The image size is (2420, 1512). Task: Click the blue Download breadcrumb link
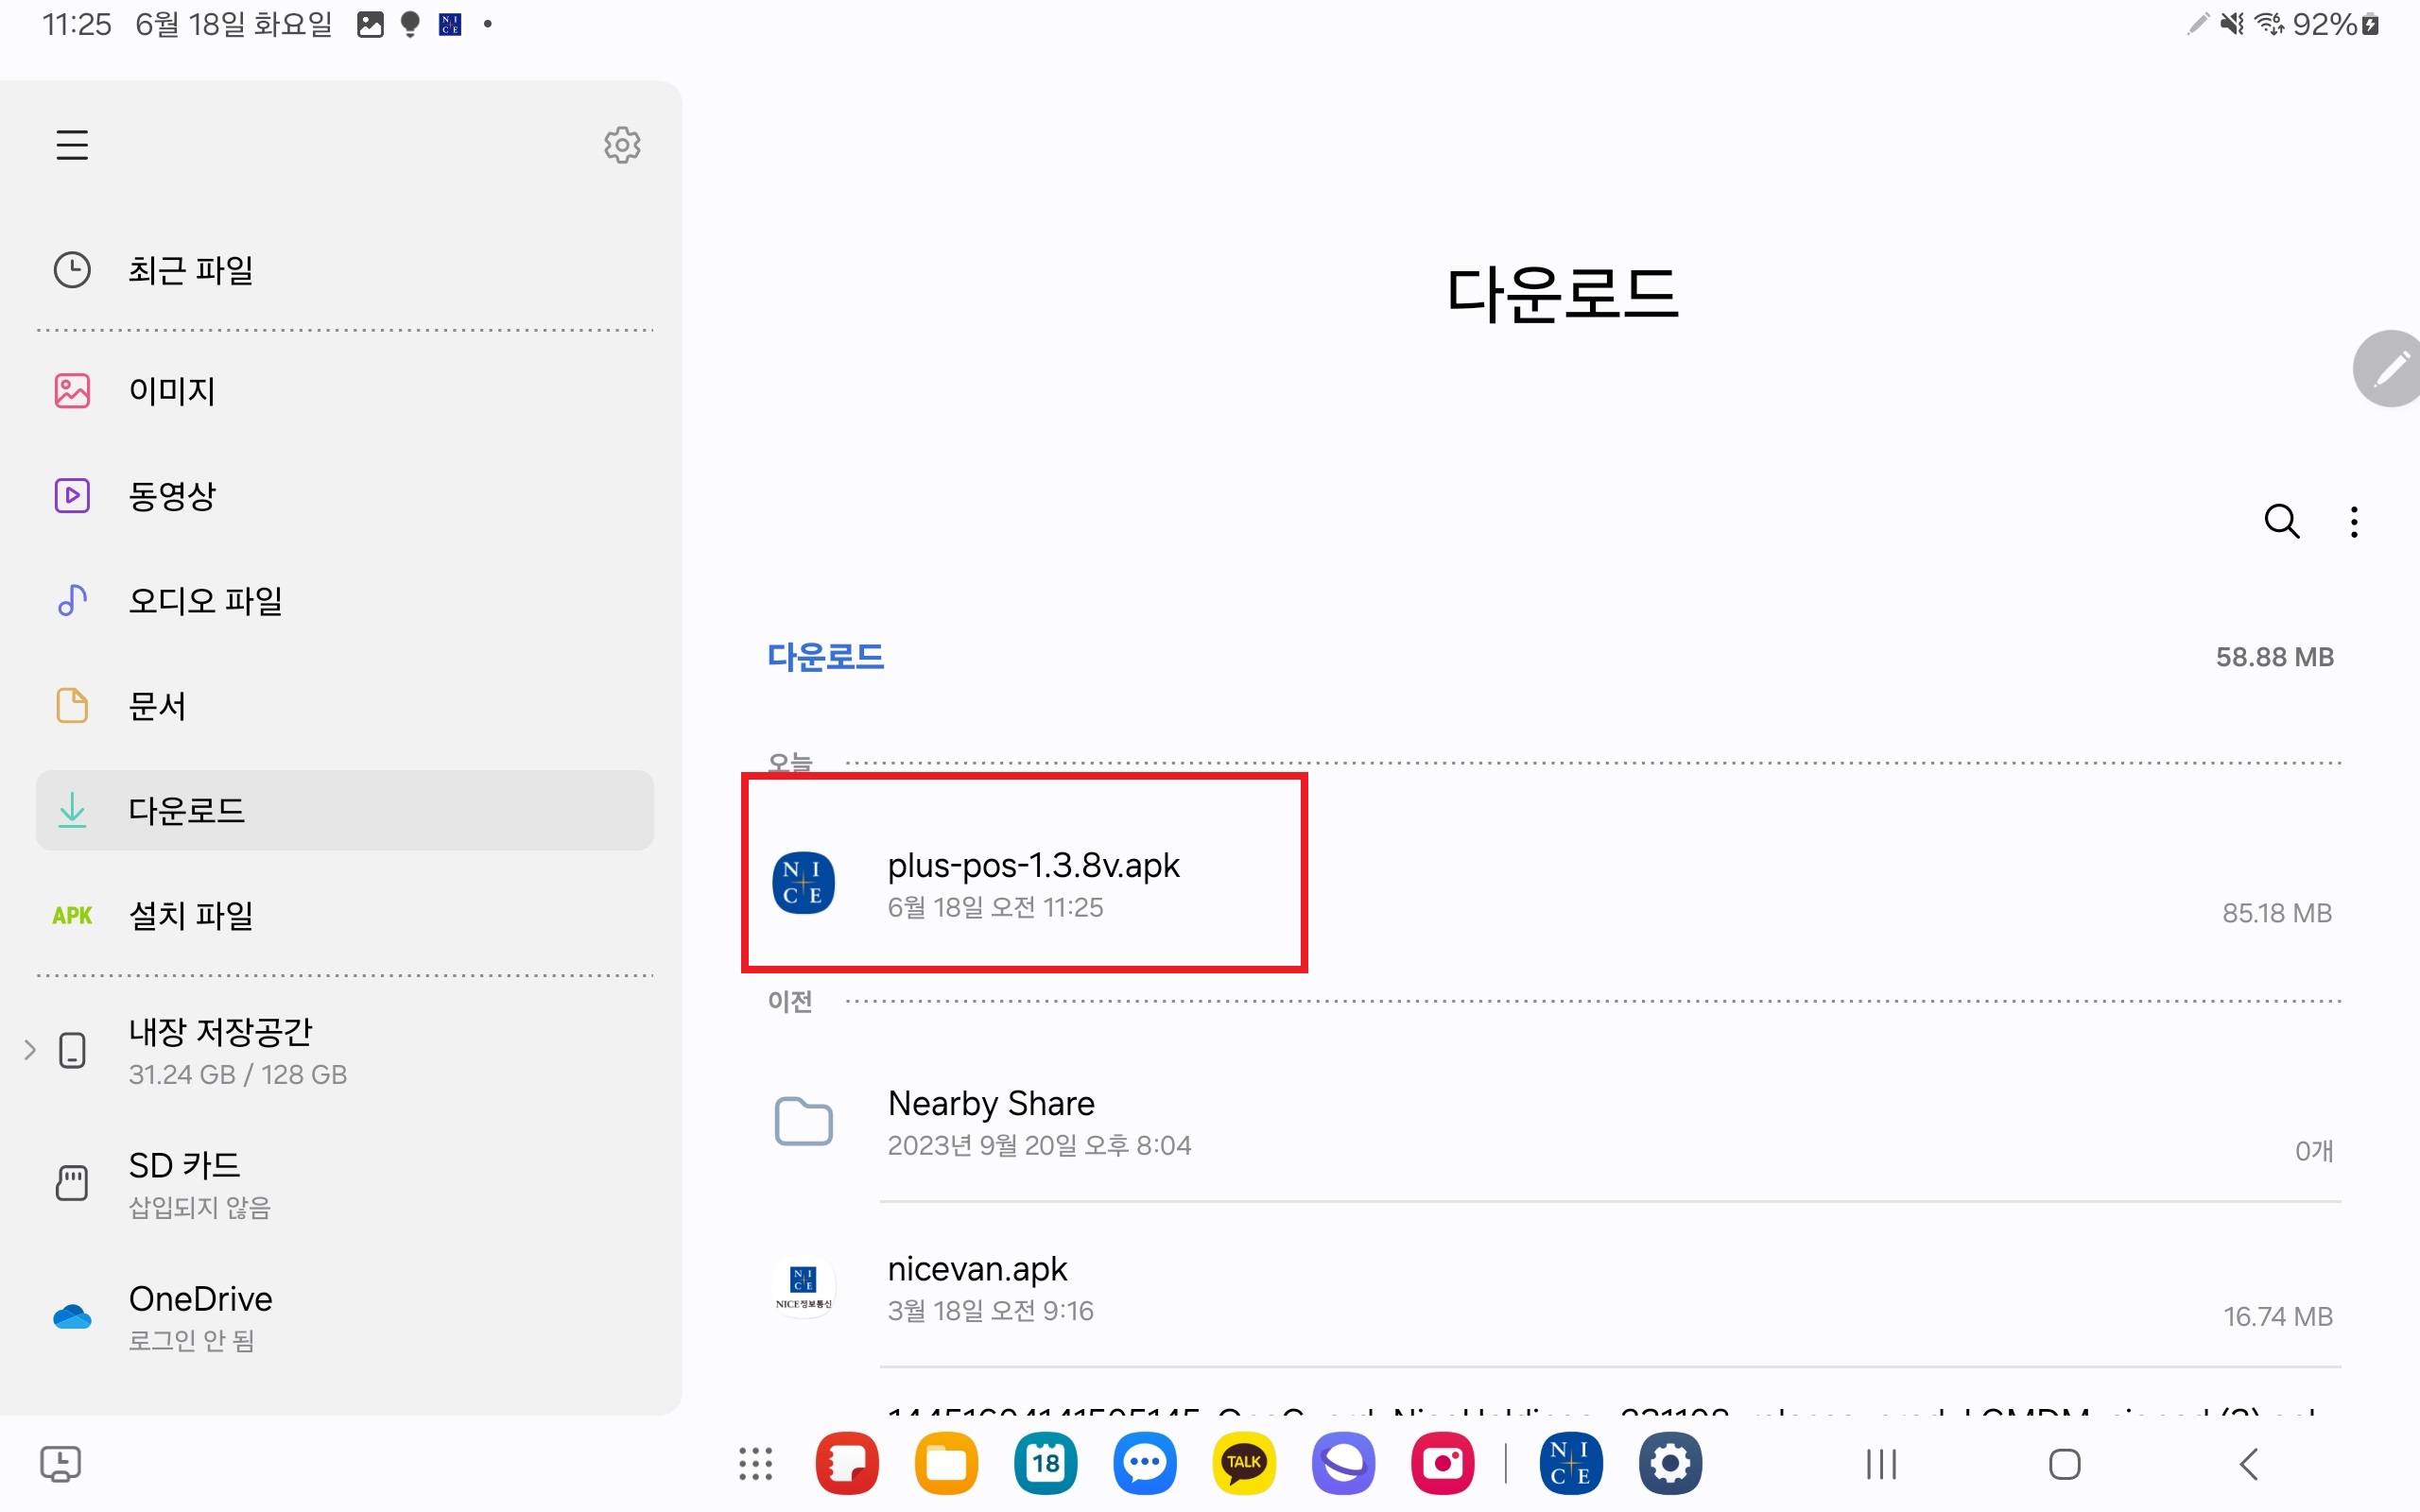[825, 657]
